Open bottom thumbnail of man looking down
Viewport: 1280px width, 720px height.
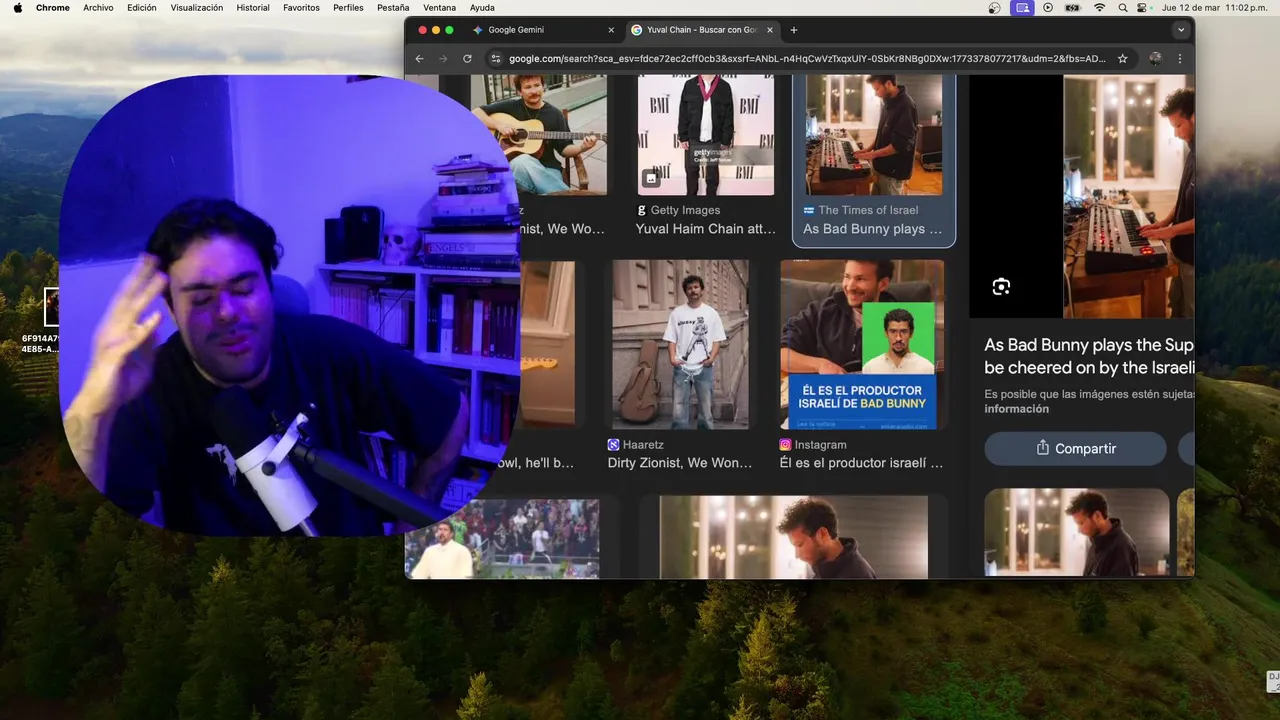pos(794,537)
